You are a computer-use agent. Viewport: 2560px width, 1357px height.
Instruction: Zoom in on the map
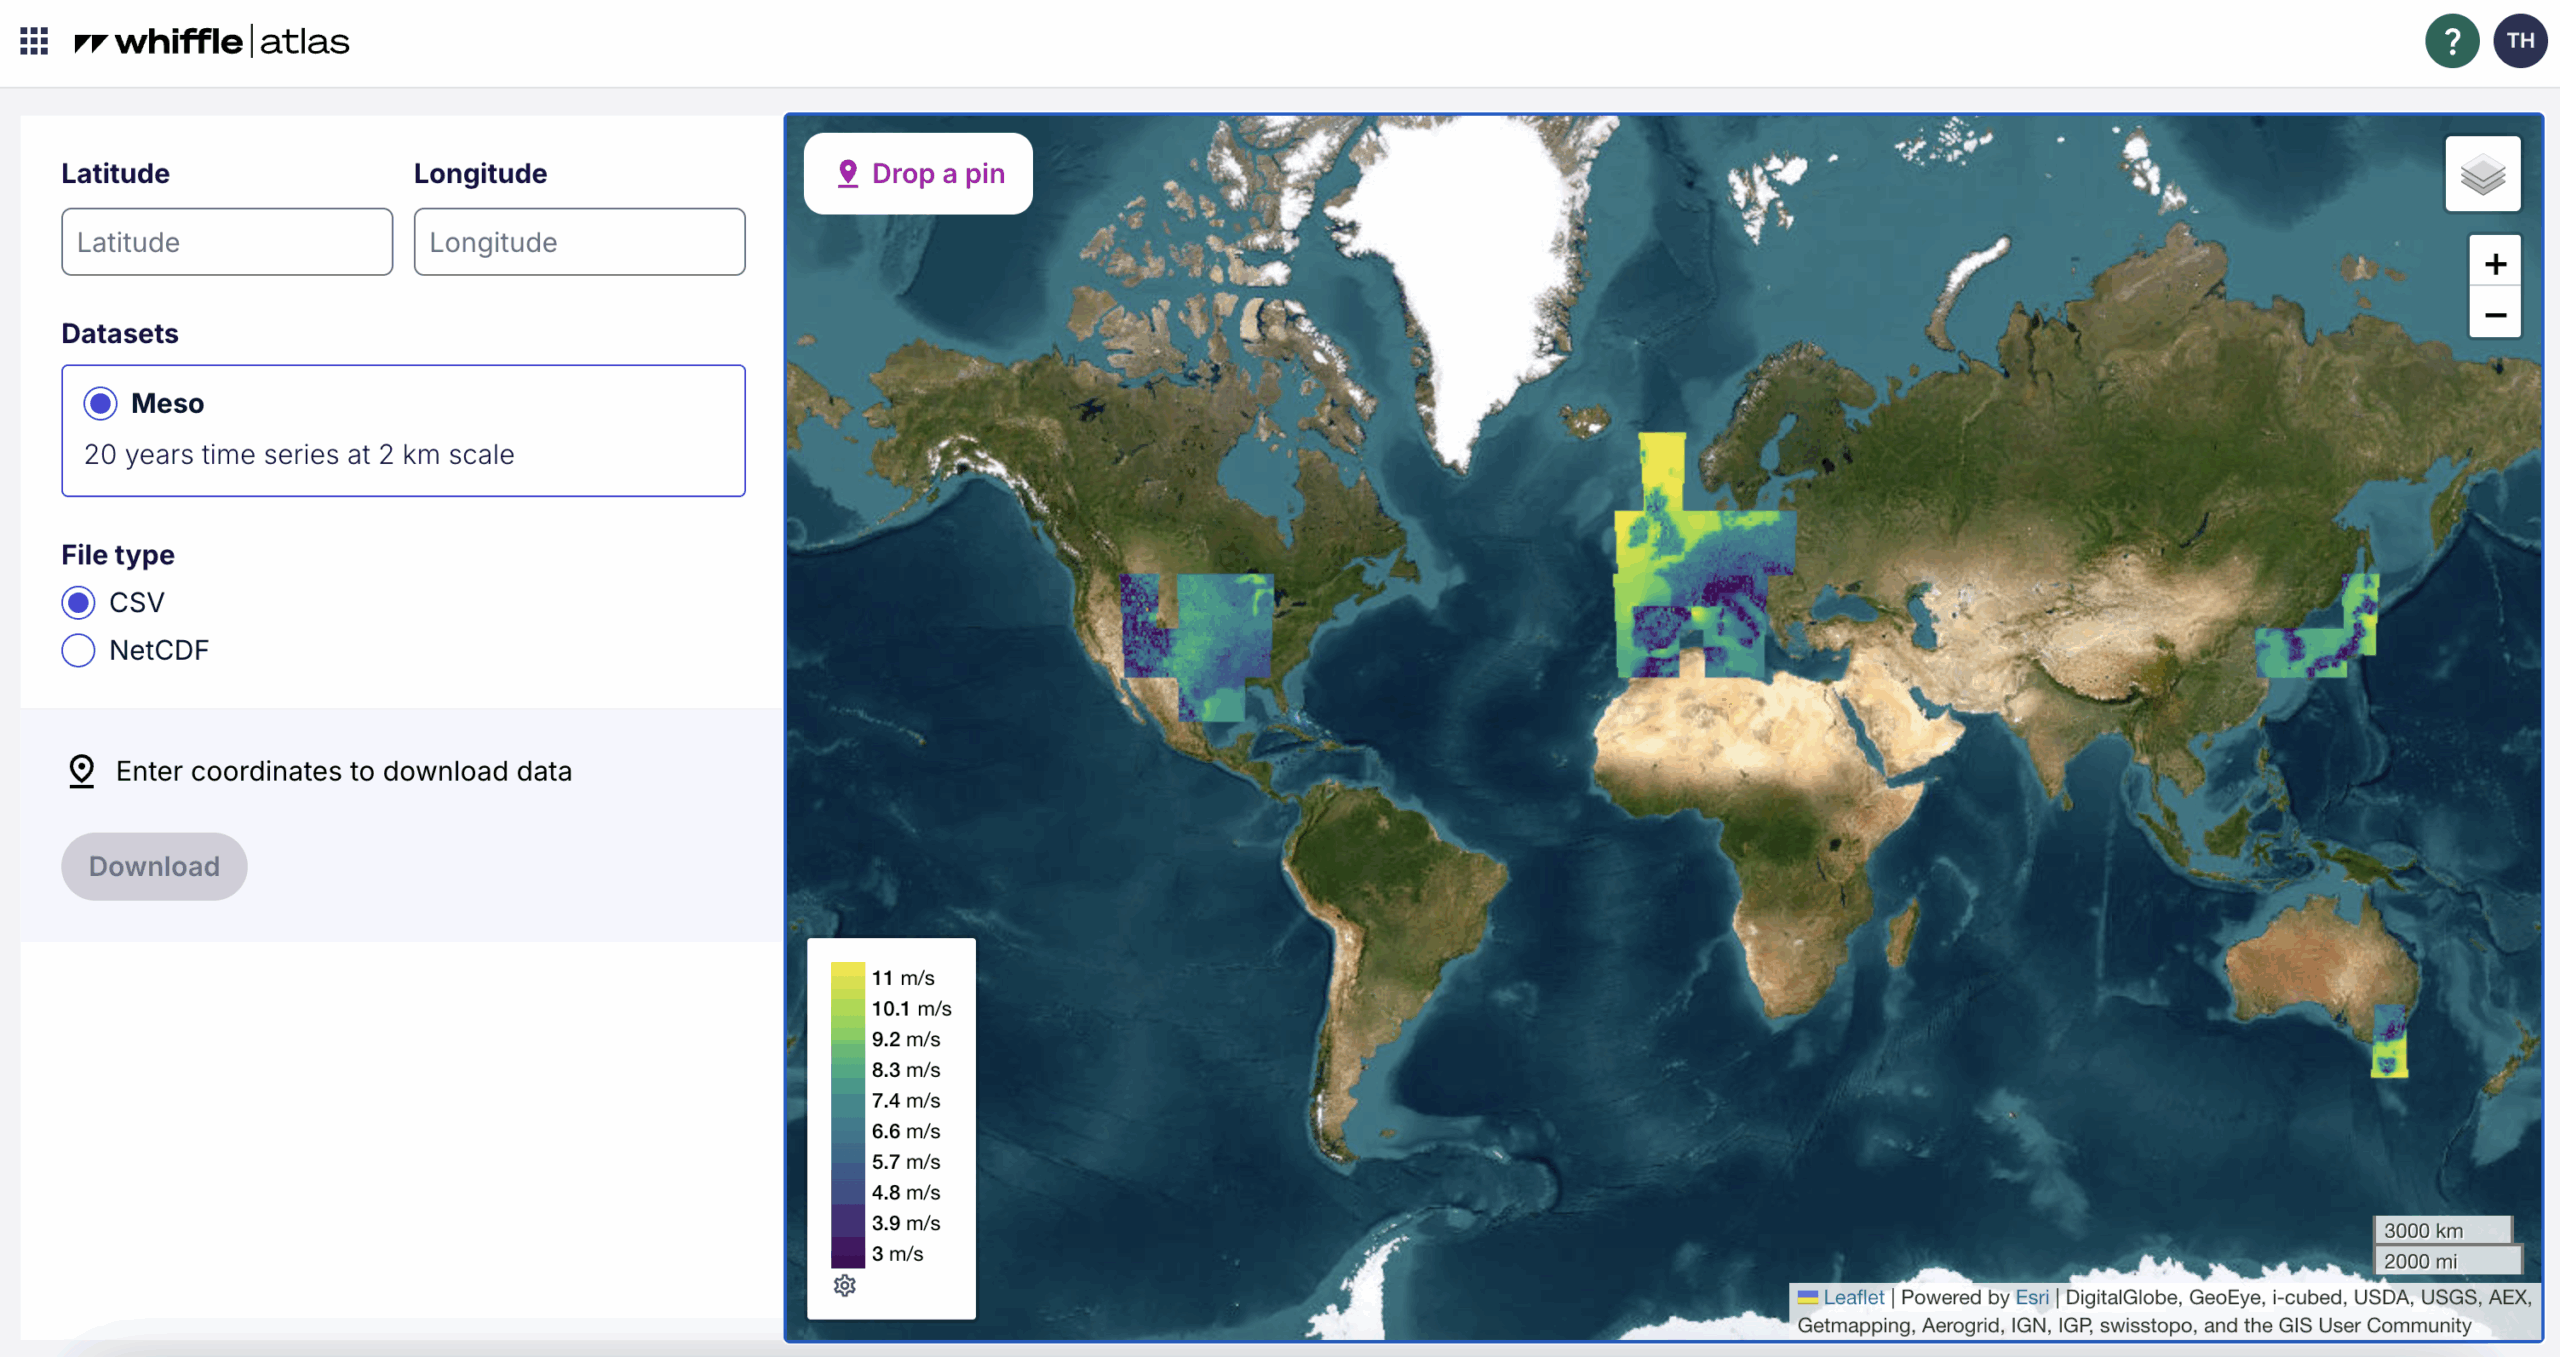[x=2495, y=264]
